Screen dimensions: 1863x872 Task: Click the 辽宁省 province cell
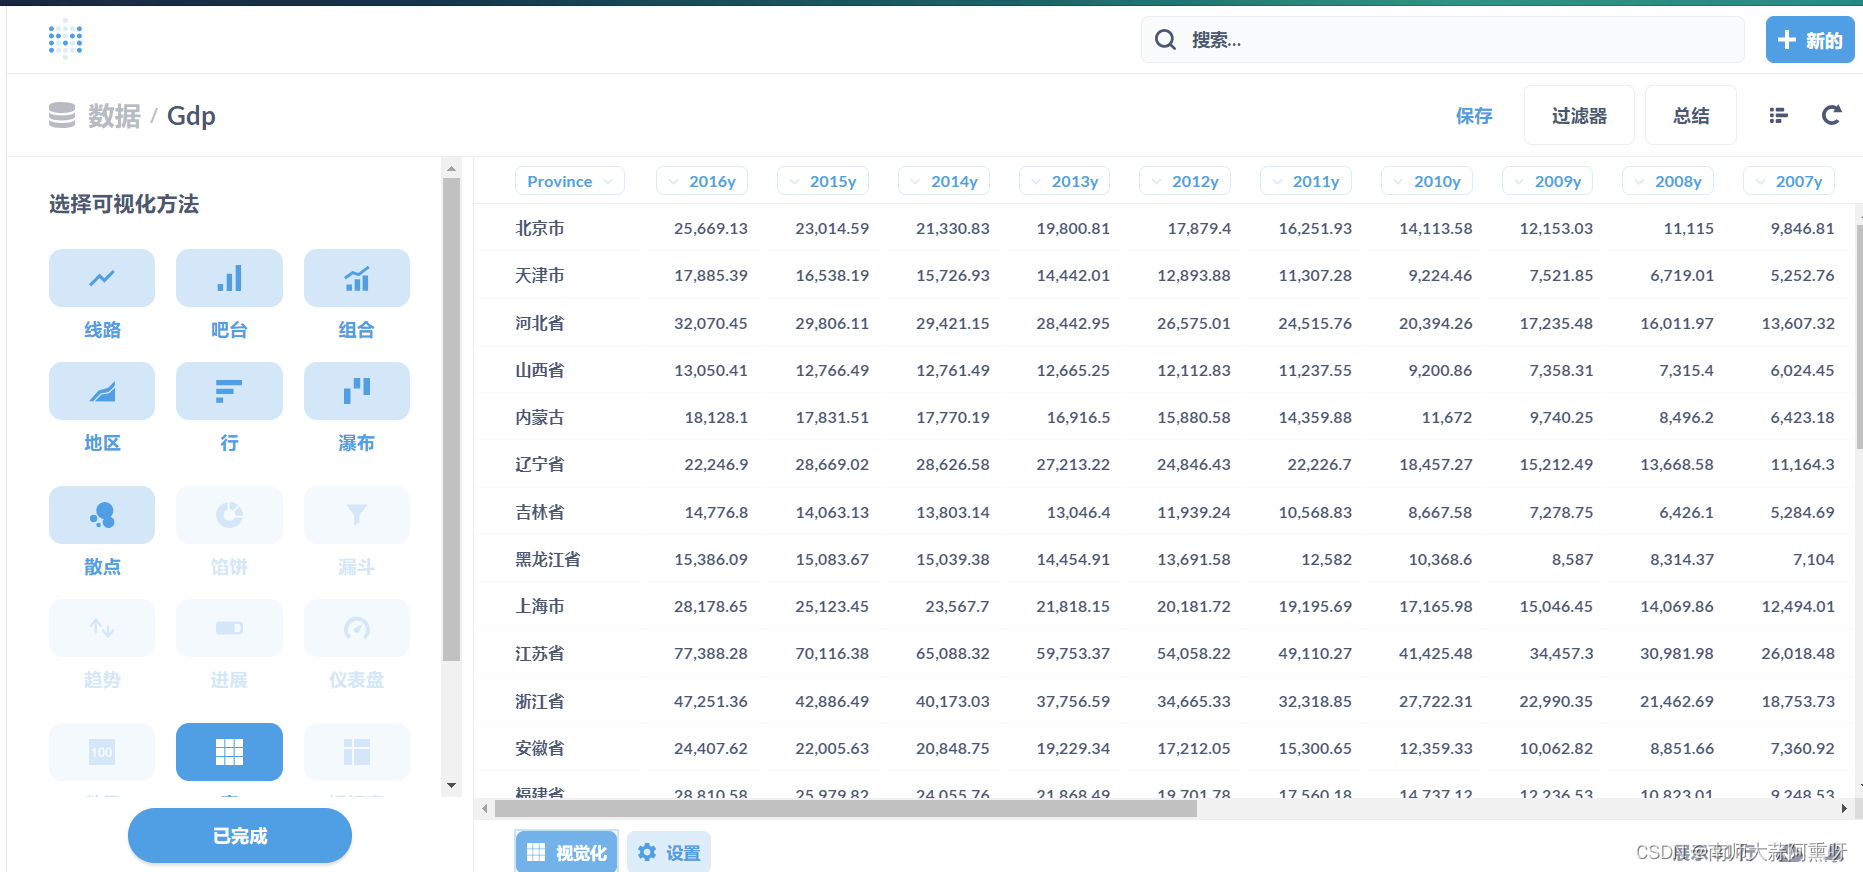coord(540,464)
